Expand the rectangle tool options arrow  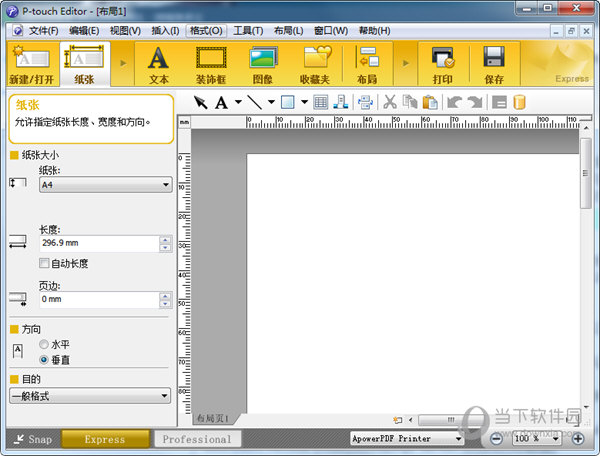[x=304, y=102]
